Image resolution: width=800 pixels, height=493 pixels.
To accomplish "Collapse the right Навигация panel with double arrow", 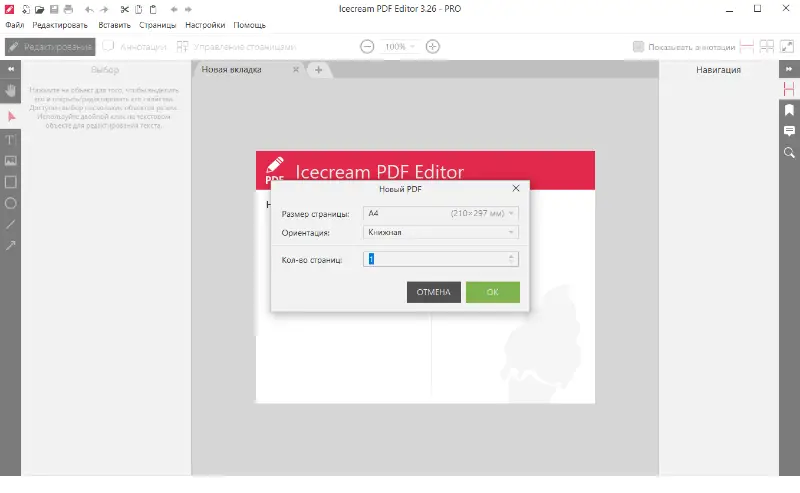I will tap(789, 69).
